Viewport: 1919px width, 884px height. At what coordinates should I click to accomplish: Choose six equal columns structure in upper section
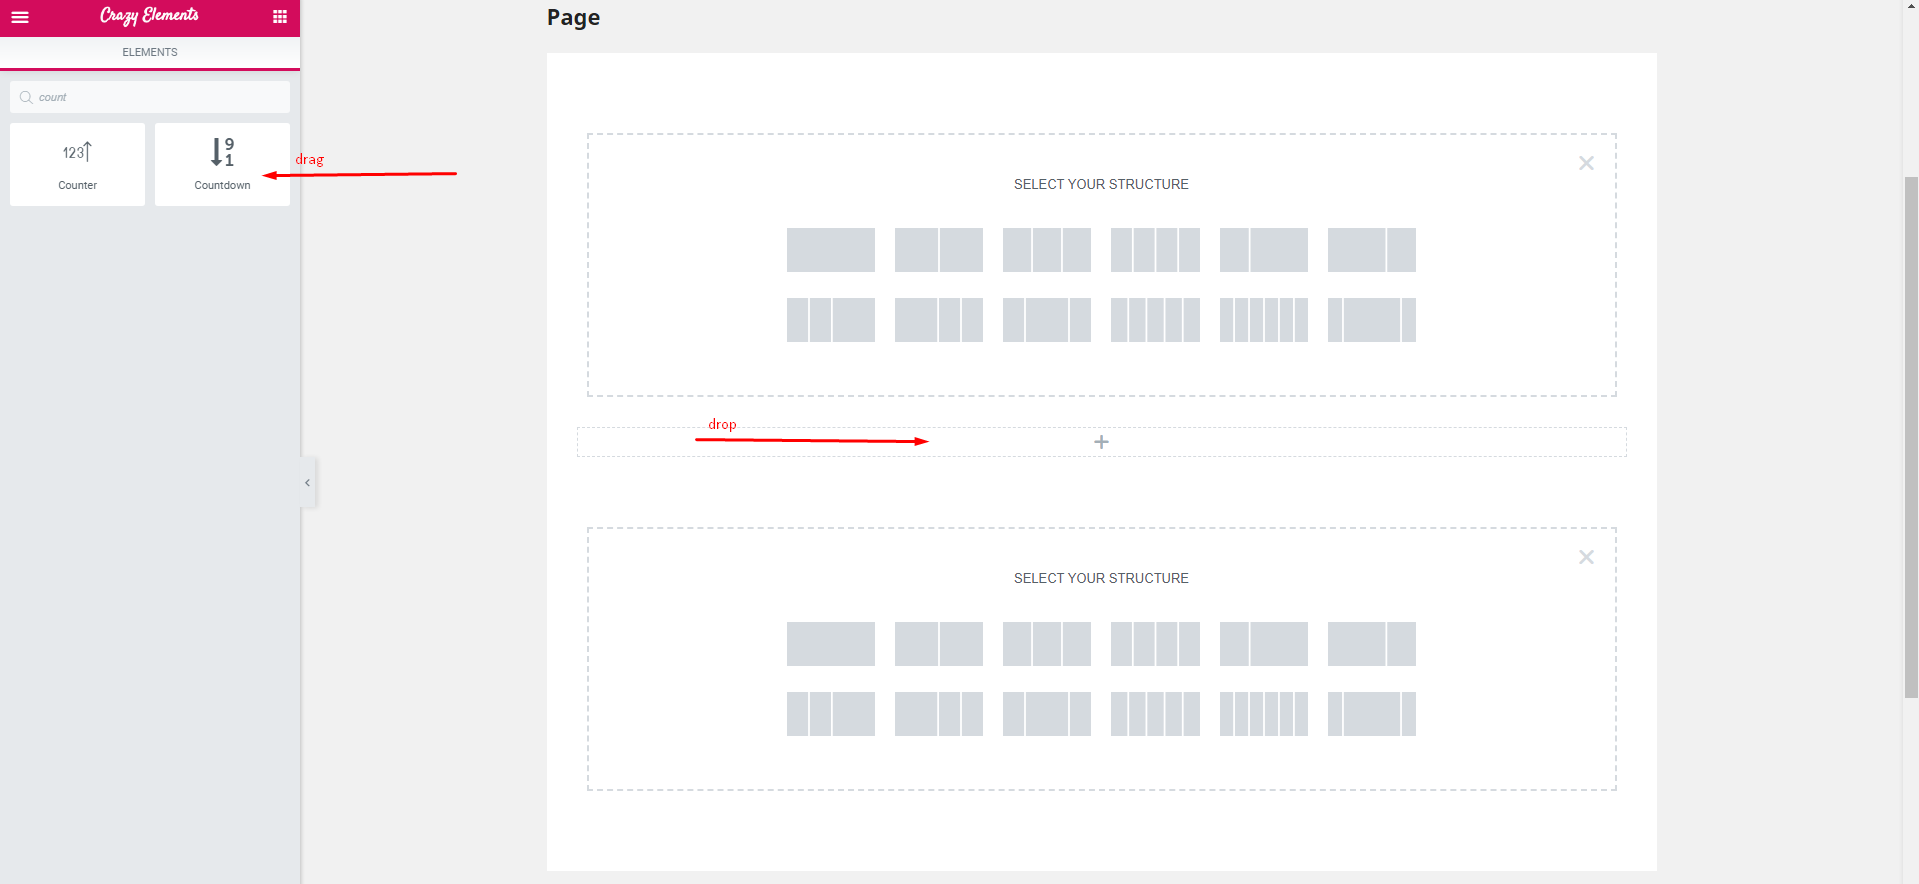1263,320
